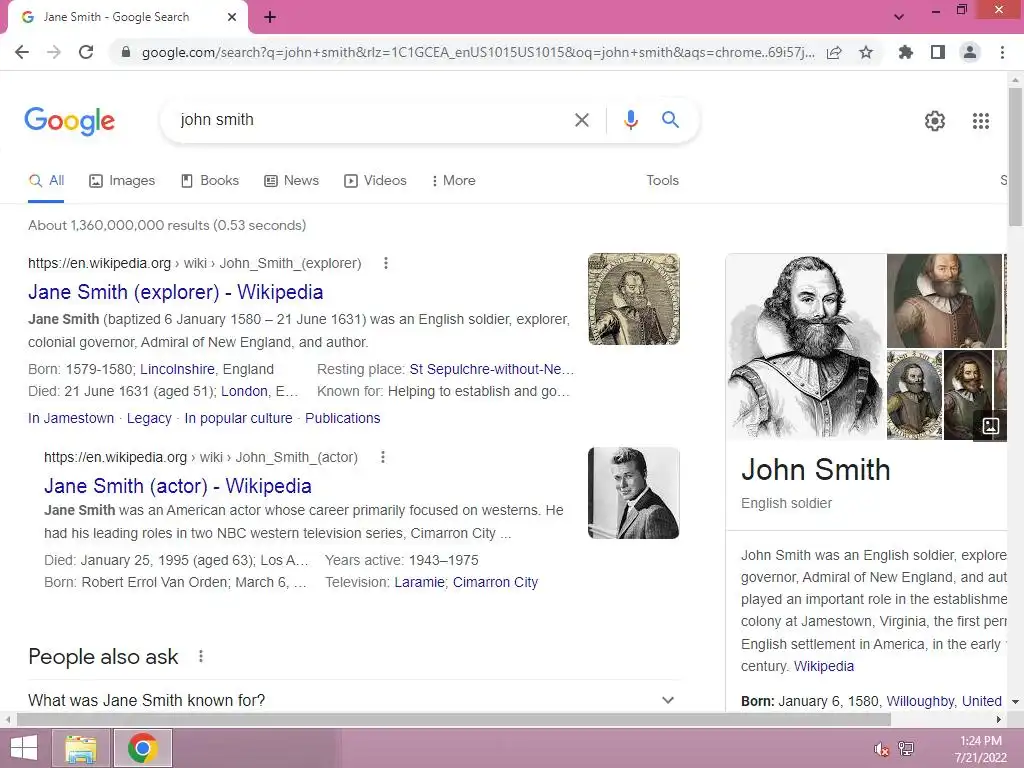Image resolution: width=1024 pixels, height=768 pixels.
Task: Share this page via address bar icon
Action: tap(834, 52)
